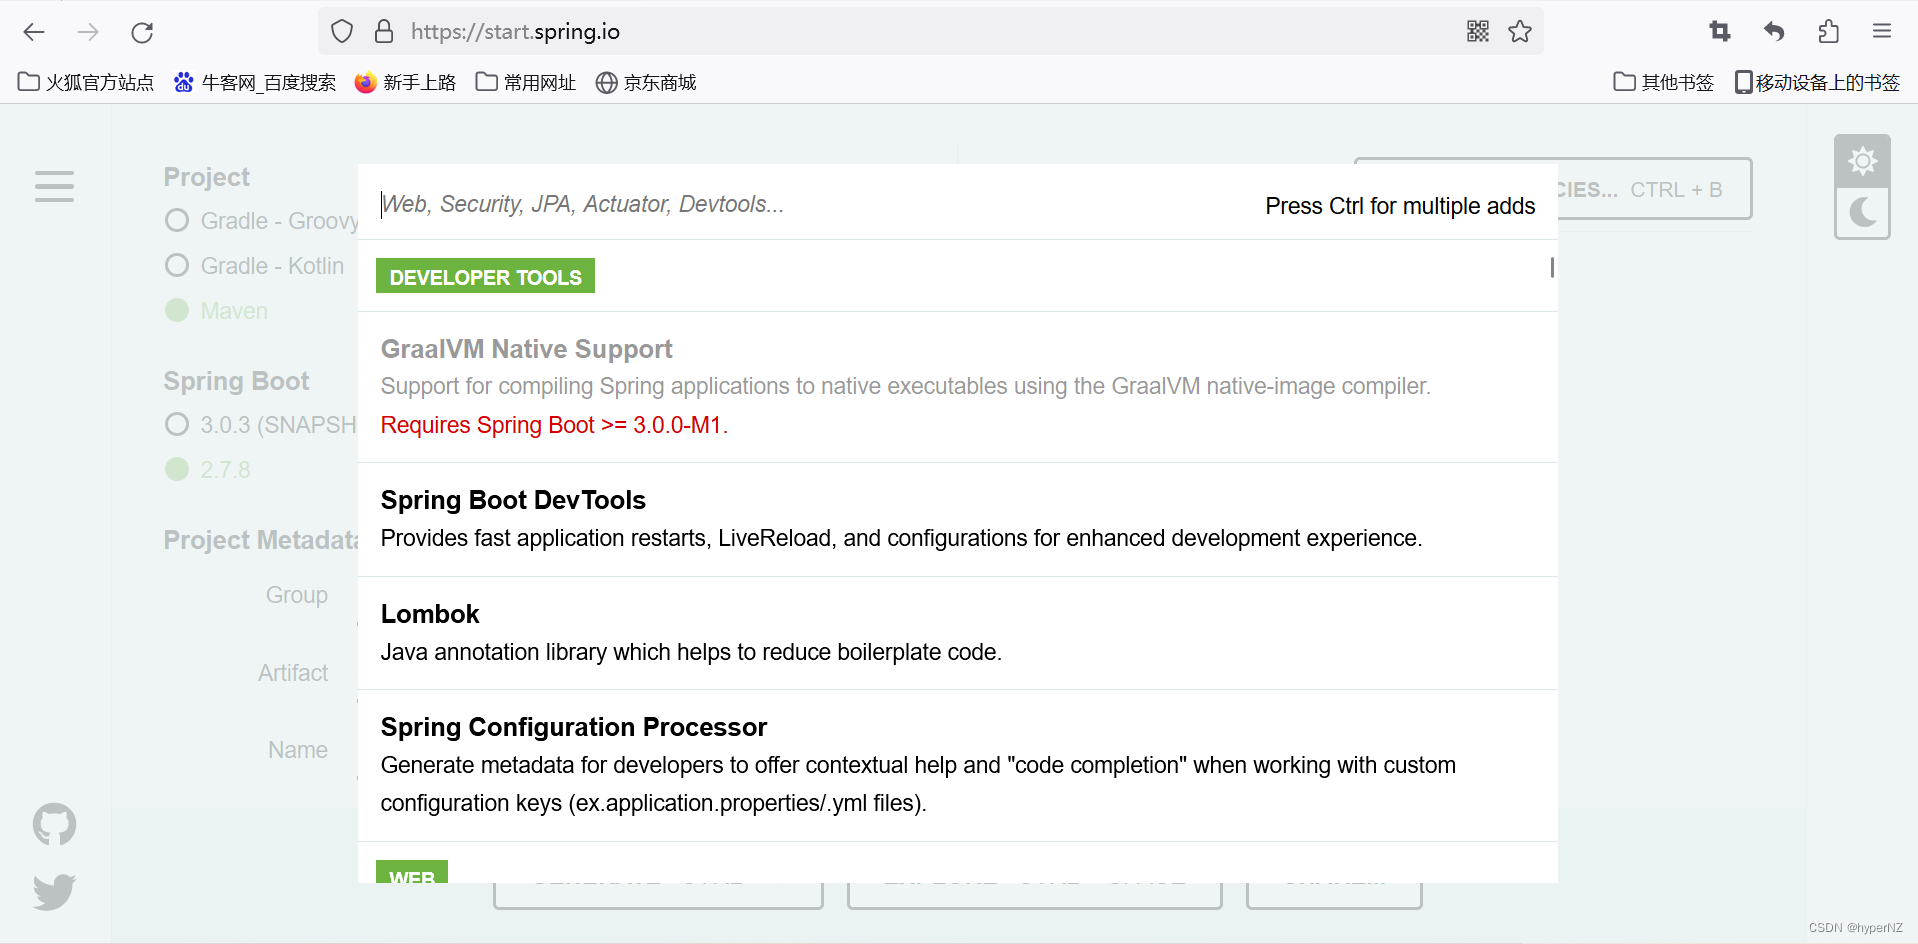Image resolution: width=1918 pixels, height=944 pixels.
Task: Go forward to the next page
Action: (x=88, y=32)
